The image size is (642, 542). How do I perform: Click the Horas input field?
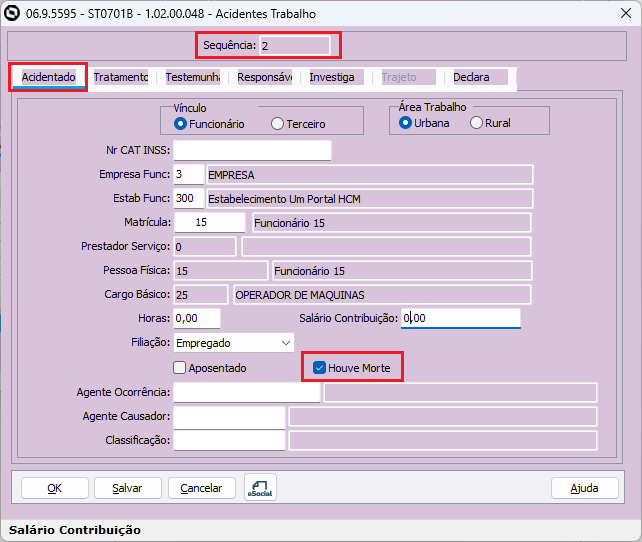pos(197,318)
